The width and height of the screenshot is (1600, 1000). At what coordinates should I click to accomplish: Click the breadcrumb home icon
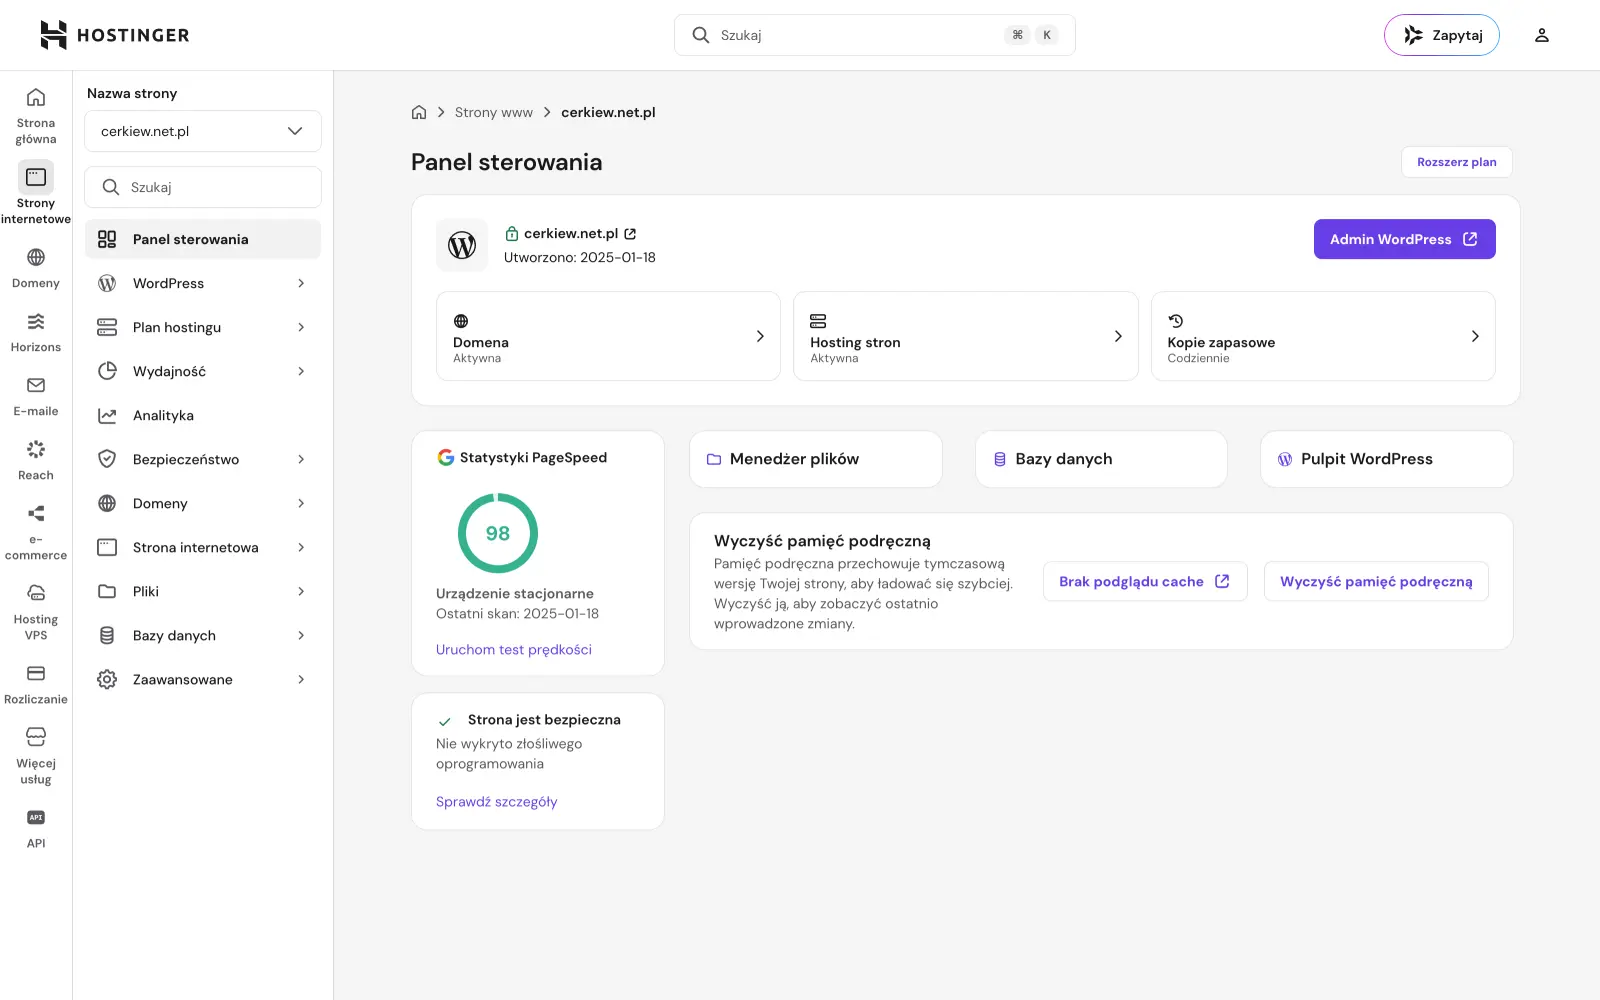pos(419,112)
